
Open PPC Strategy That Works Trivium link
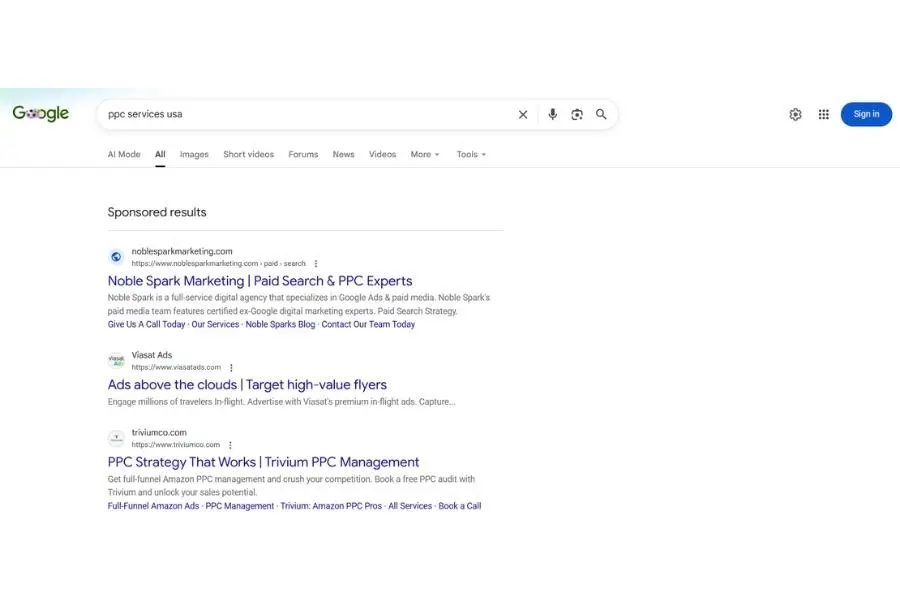(x=263, y=462)
